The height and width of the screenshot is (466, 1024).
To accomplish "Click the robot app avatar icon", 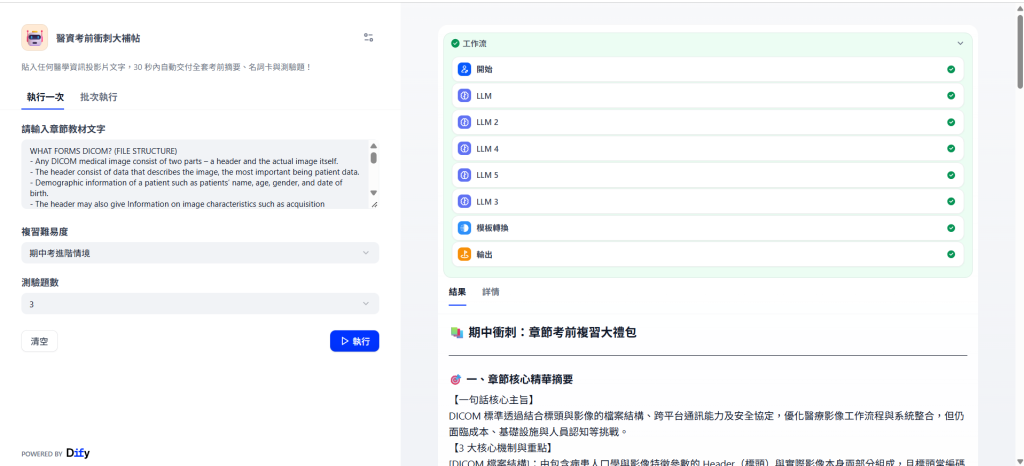I will 35,38.
